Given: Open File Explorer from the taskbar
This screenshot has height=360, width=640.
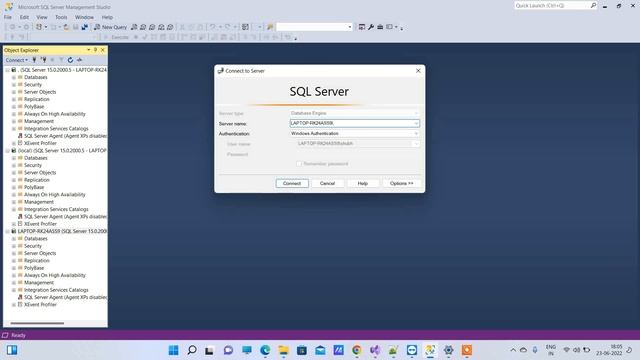Looking at the screenshot, I should click(x=283, y=350).
